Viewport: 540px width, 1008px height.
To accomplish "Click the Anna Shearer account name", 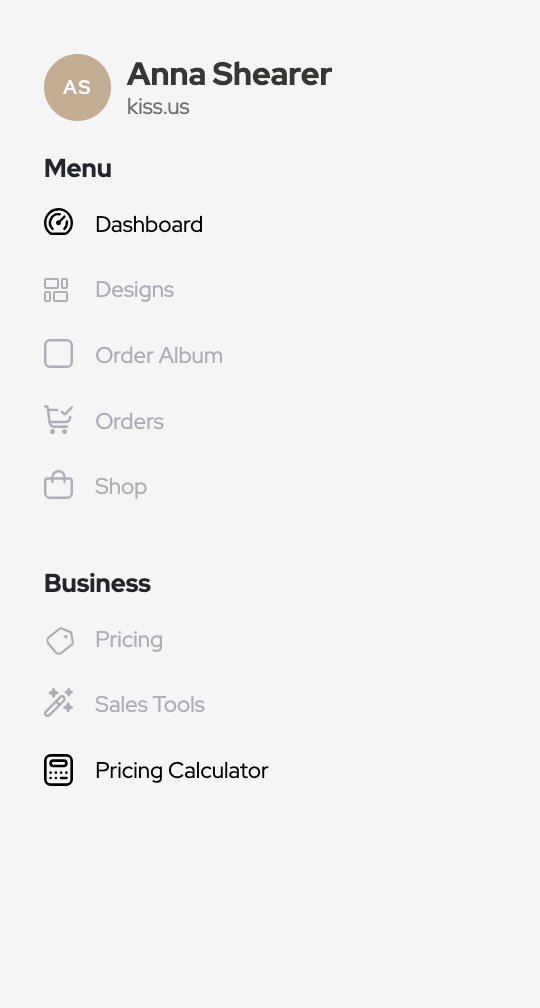I will coord(229,74).
